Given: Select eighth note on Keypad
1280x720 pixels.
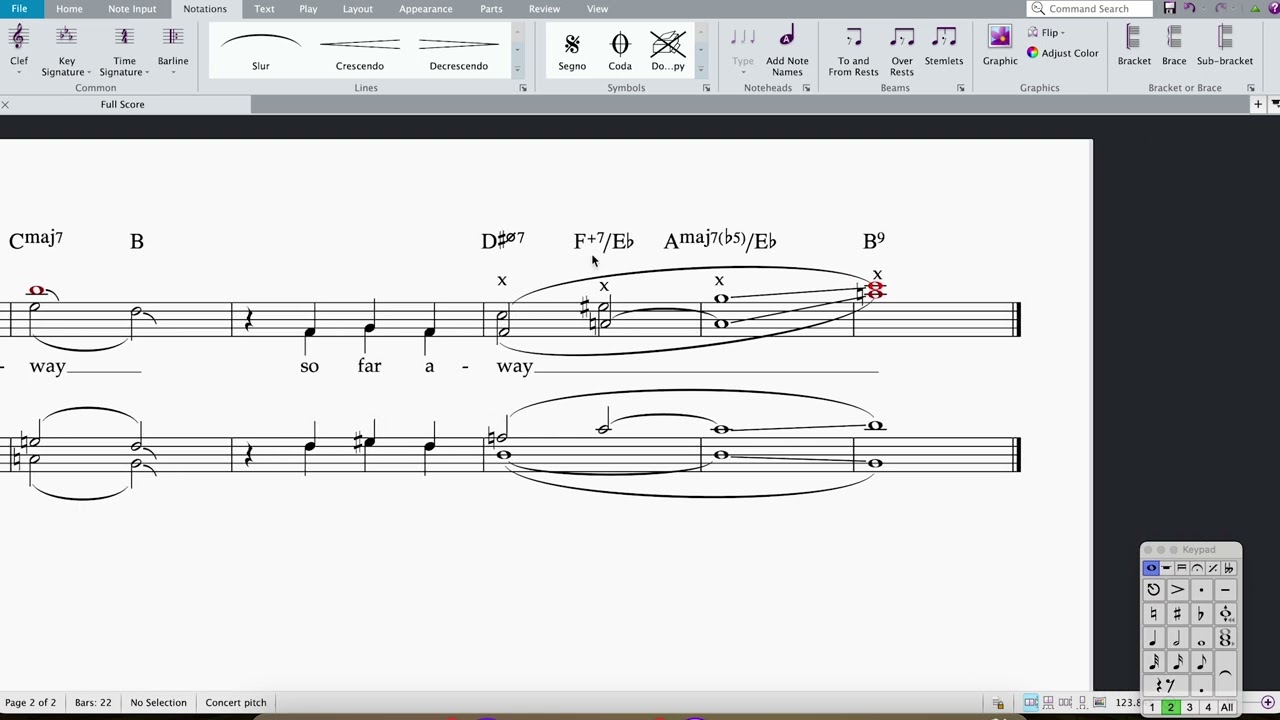Looking at the screenshot, I should click(x=1201, y=662).
